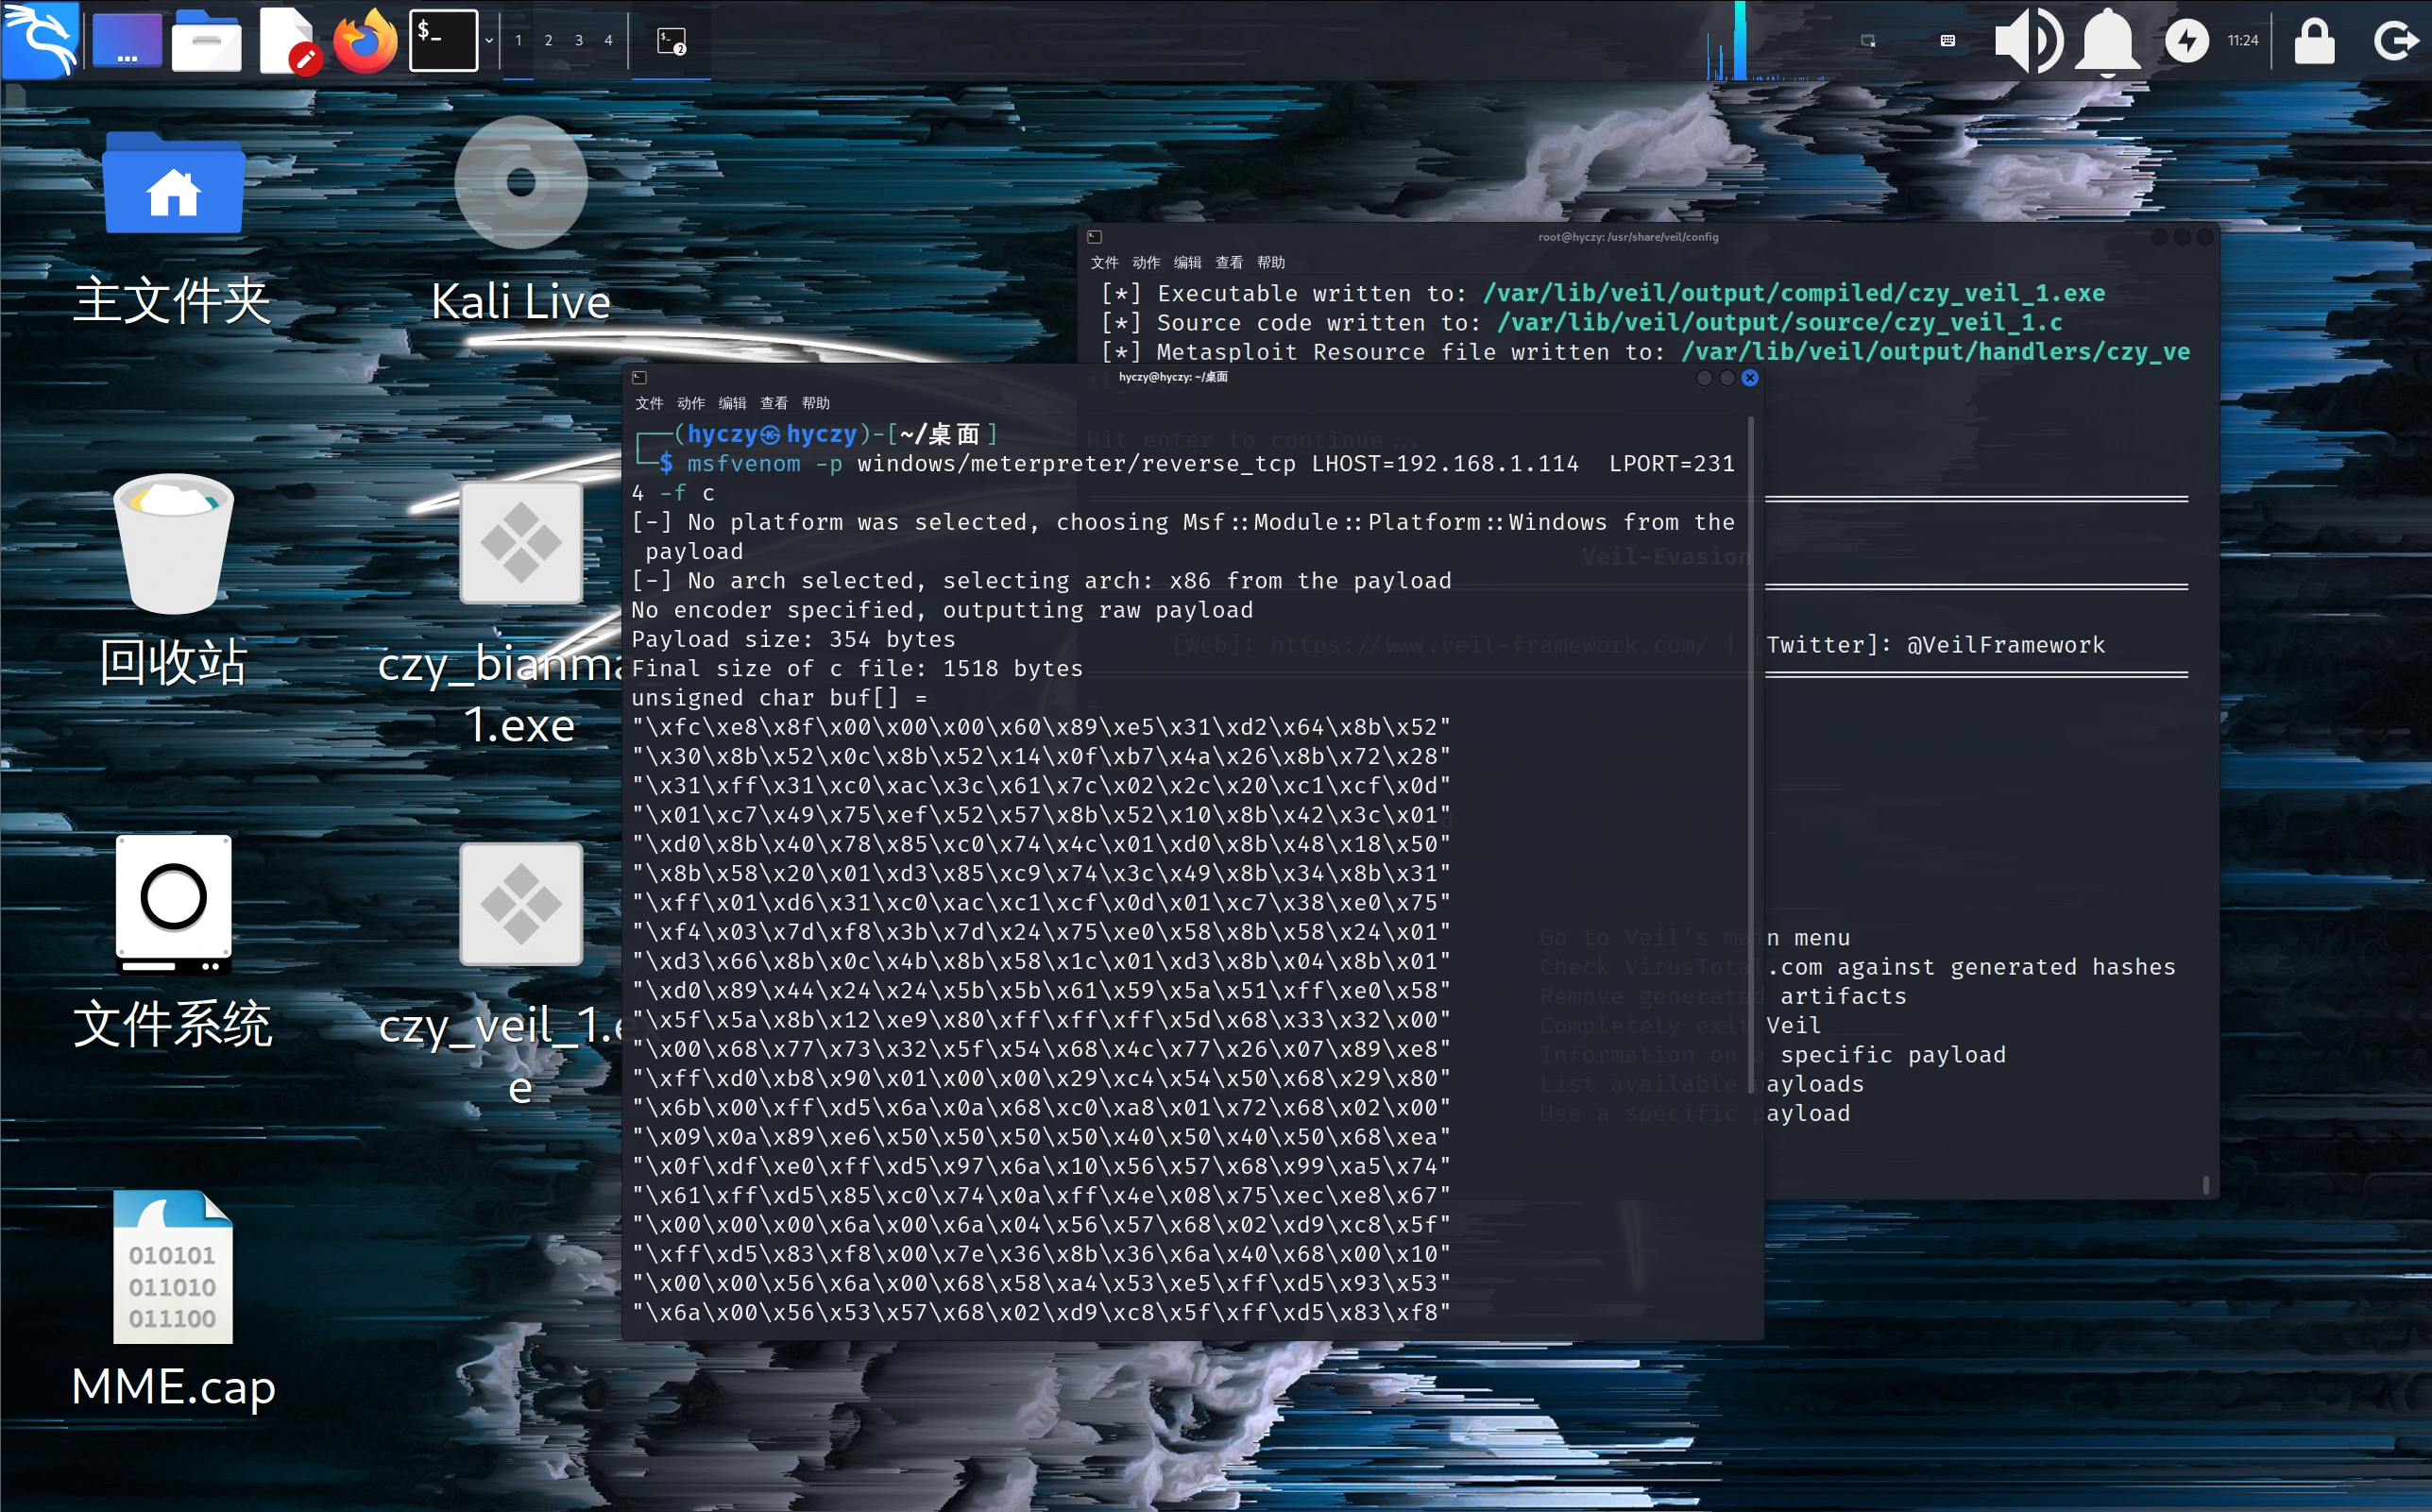
Task: Switch to workspace 1
Action: (518, 40)
